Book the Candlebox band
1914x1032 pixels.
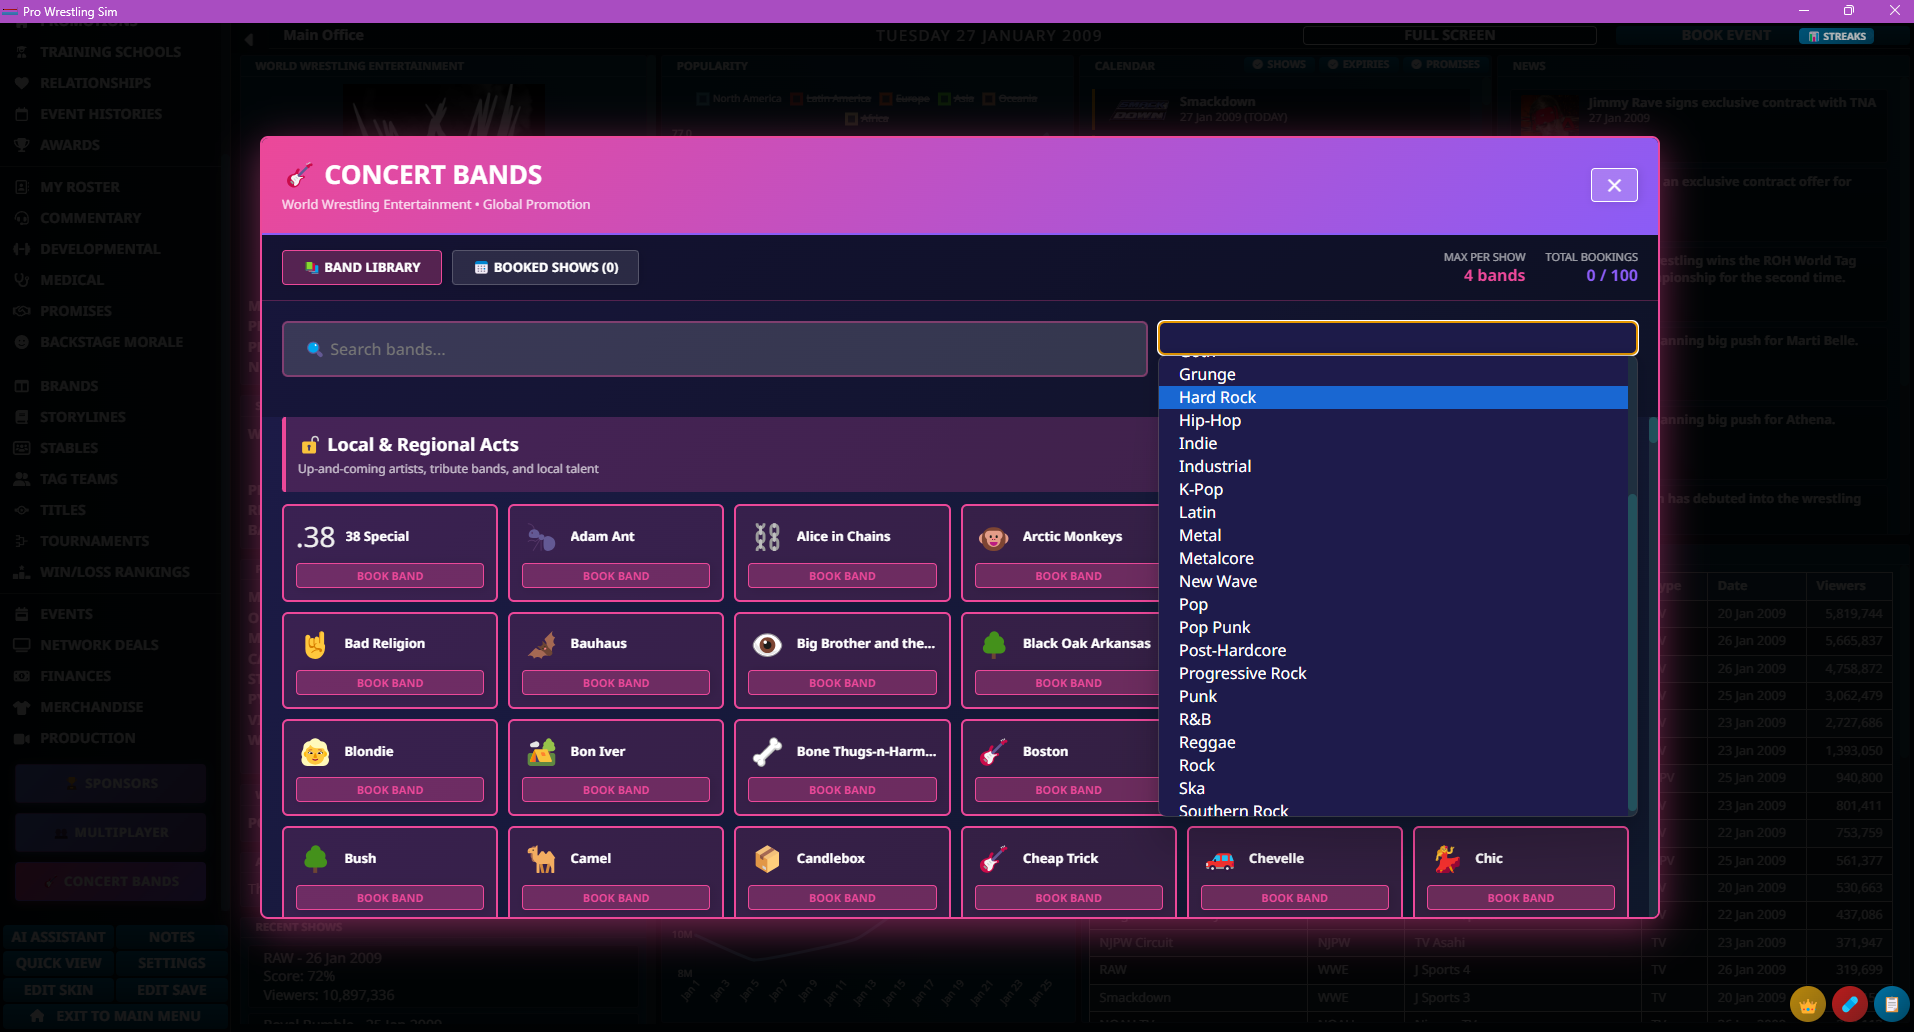[842, 898]
